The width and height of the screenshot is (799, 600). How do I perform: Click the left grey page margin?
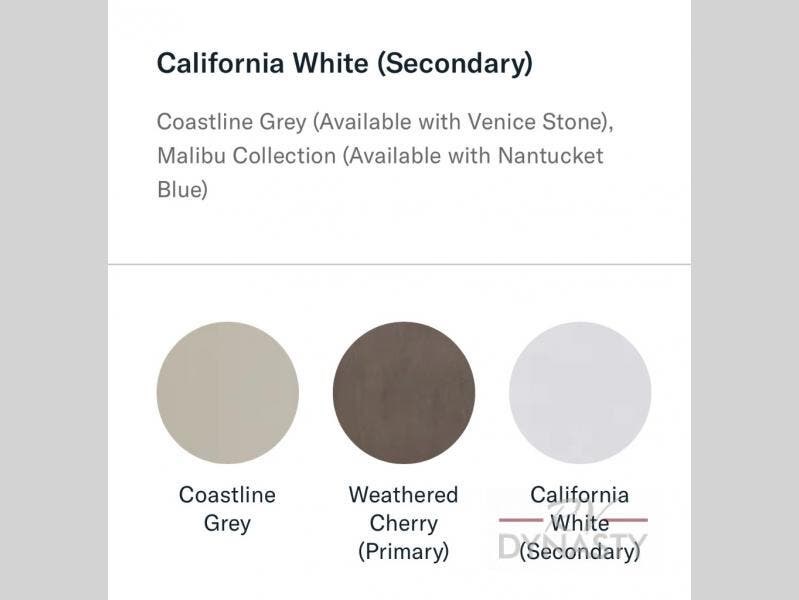54,300
